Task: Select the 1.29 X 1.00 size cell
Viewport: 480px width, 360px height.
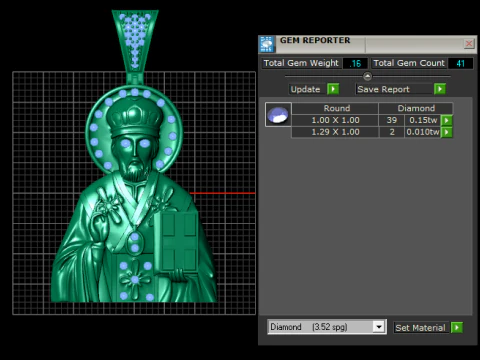Action: 335,132
